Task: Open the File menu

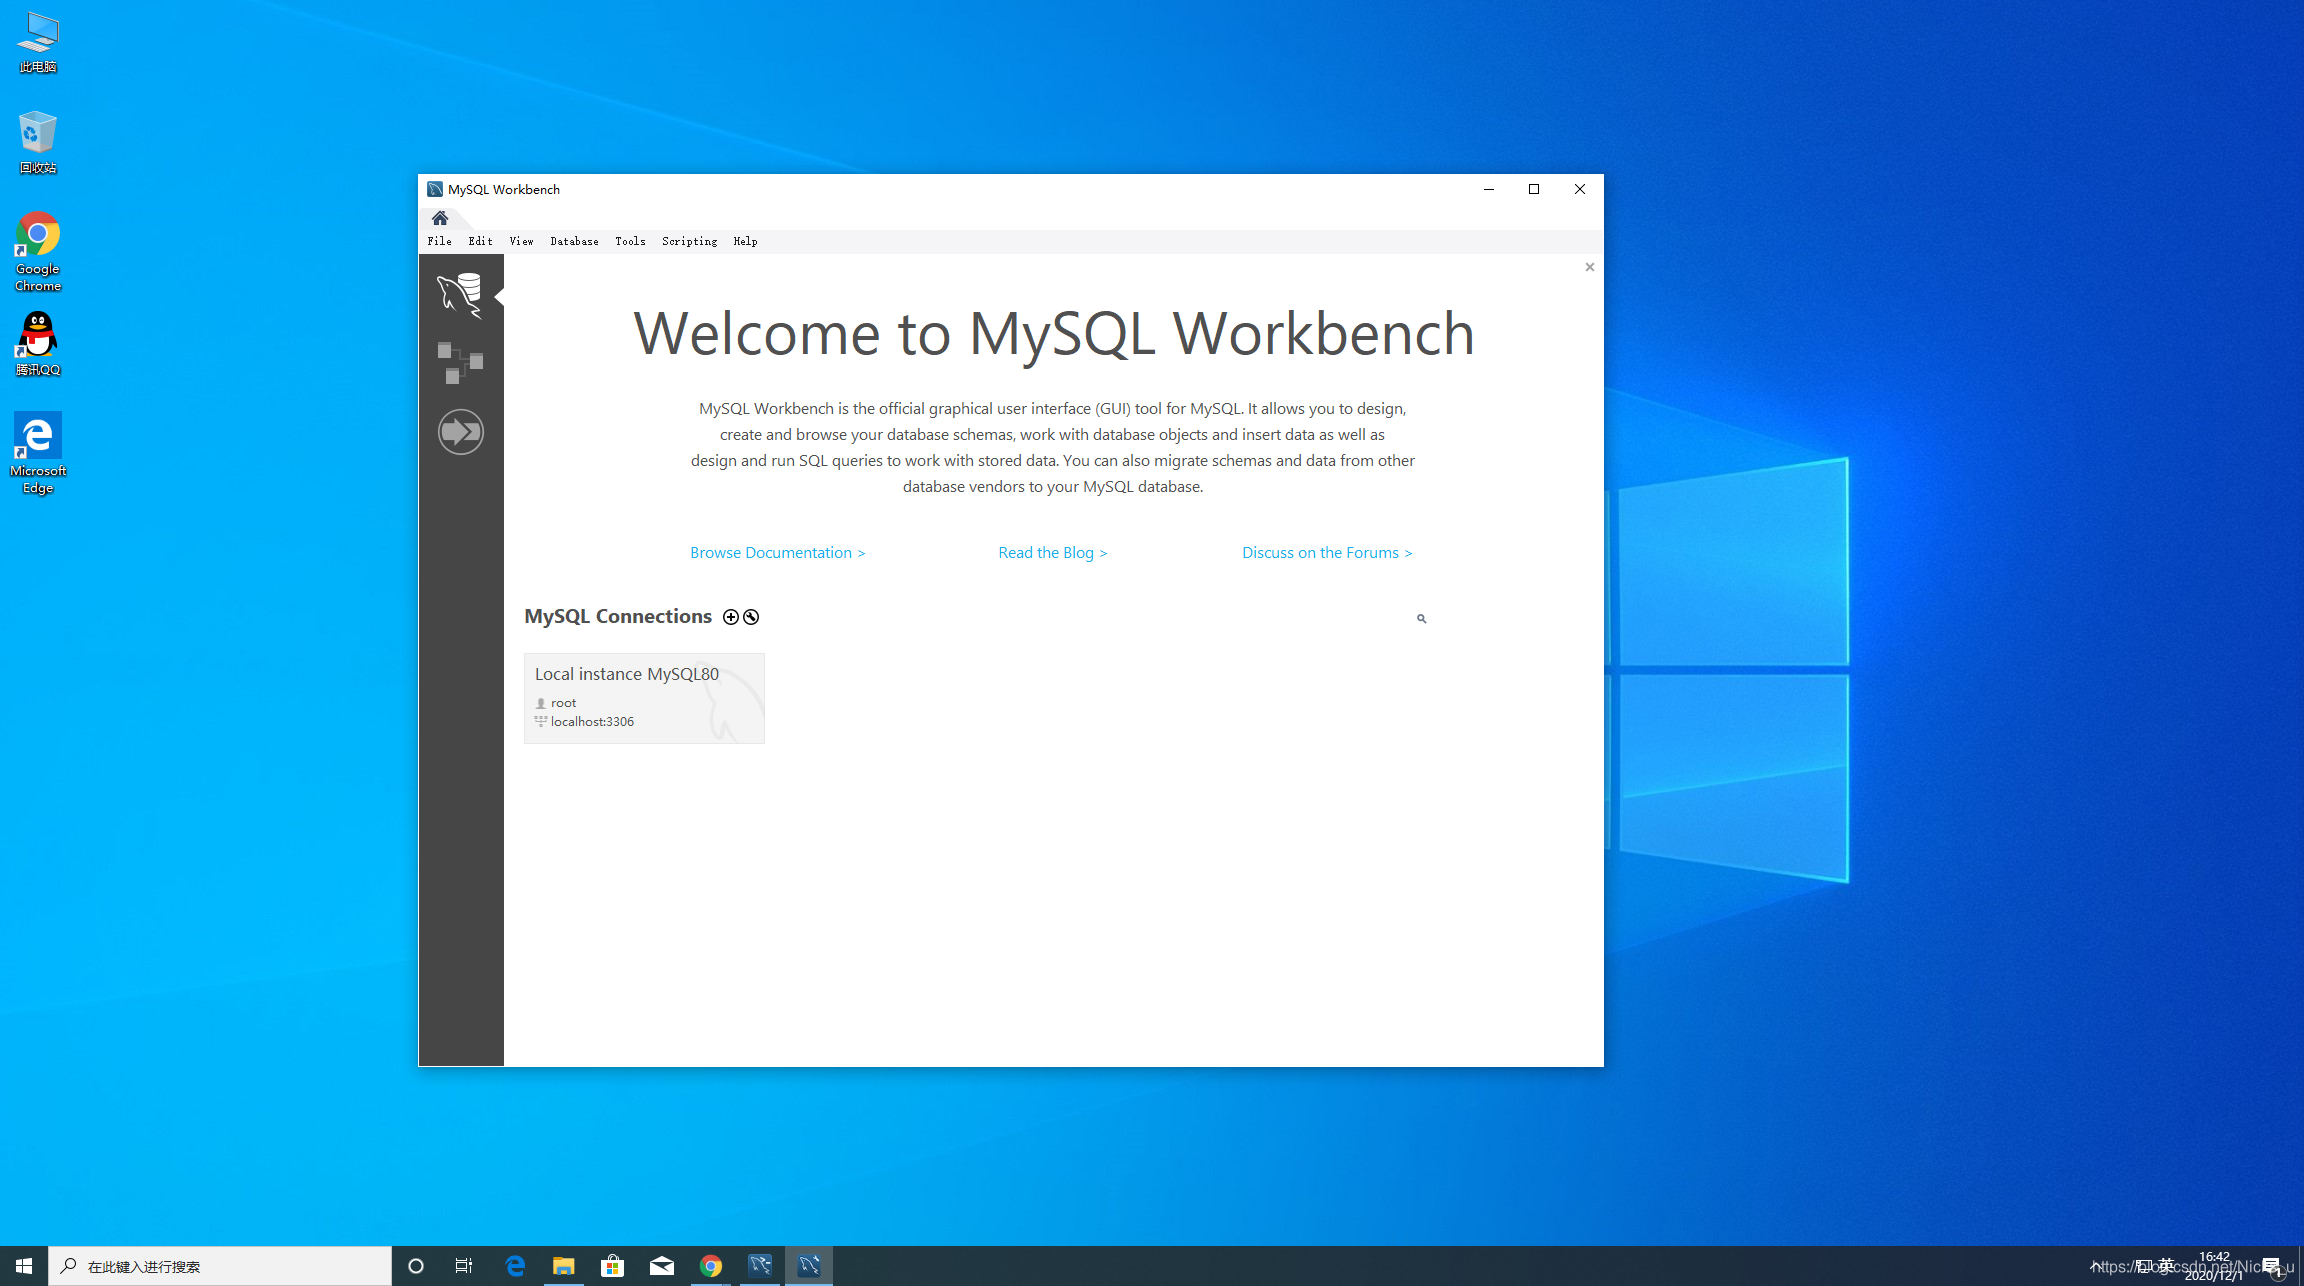Action: pyautogui.click(x=439, y=241)
